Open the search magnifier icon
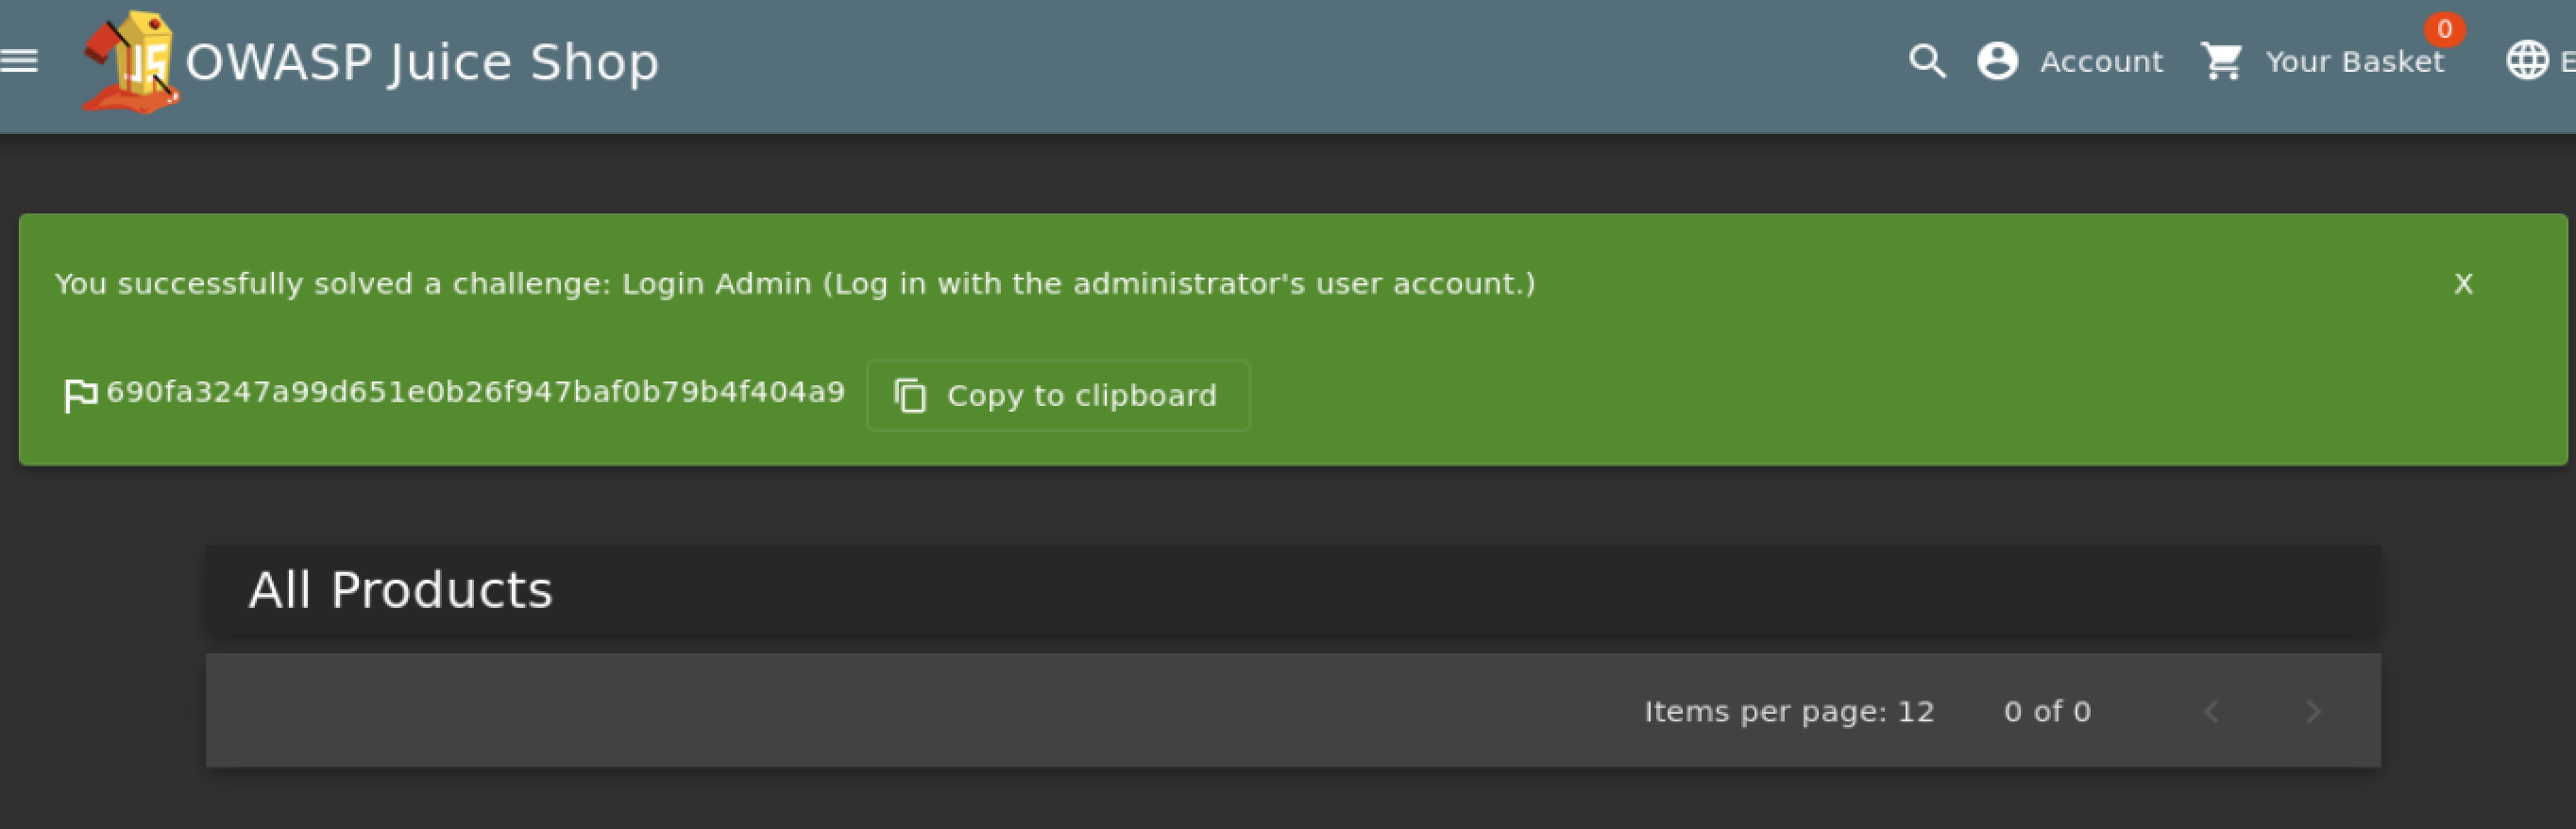2576x829 pixels. point(1926,62)
